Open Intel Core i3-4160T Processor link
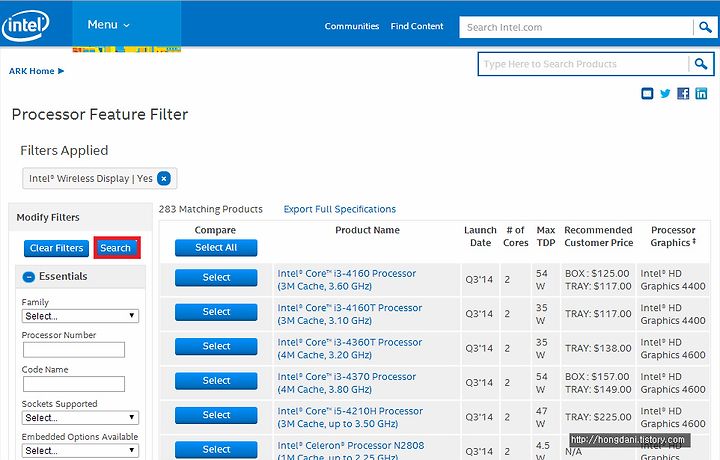The width and height of the screenshot is (720, 460). pos(349,314)
